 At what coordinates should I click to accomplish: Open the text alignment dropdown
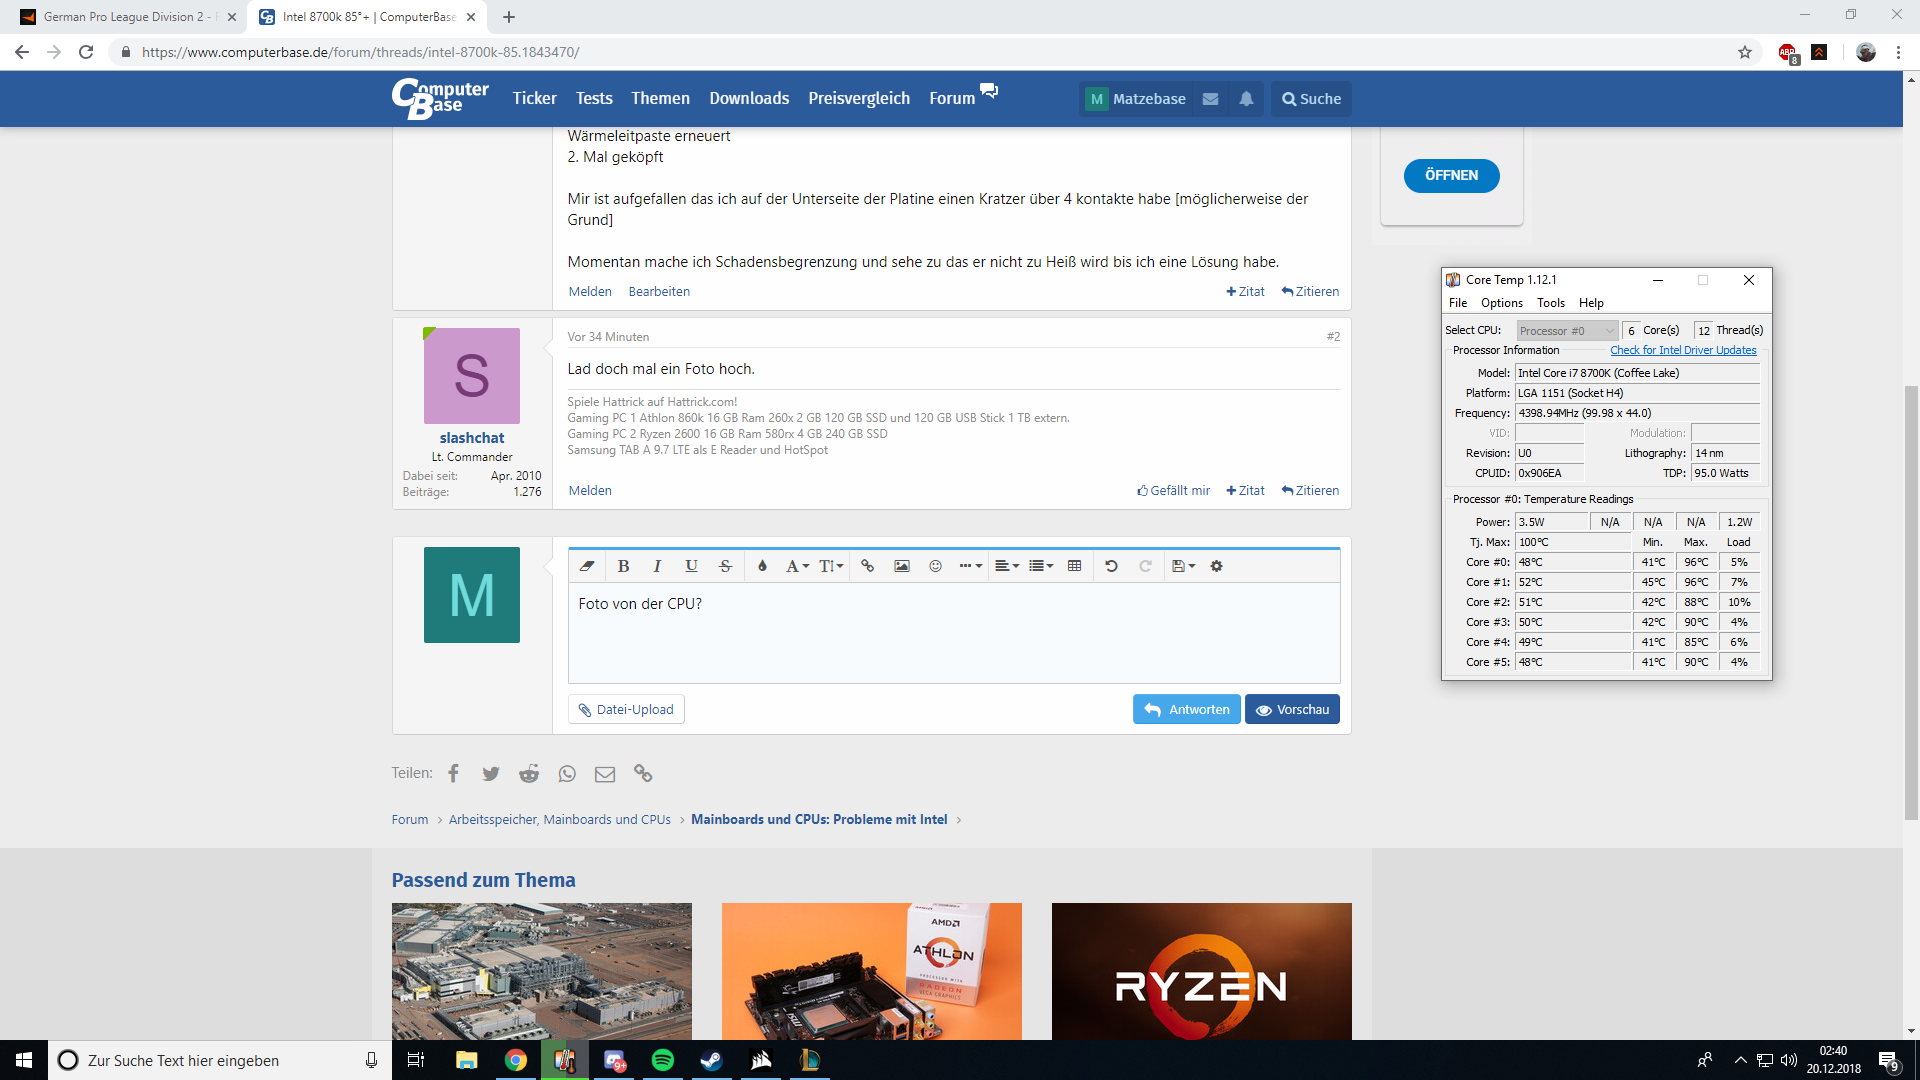pos(1007,566)
